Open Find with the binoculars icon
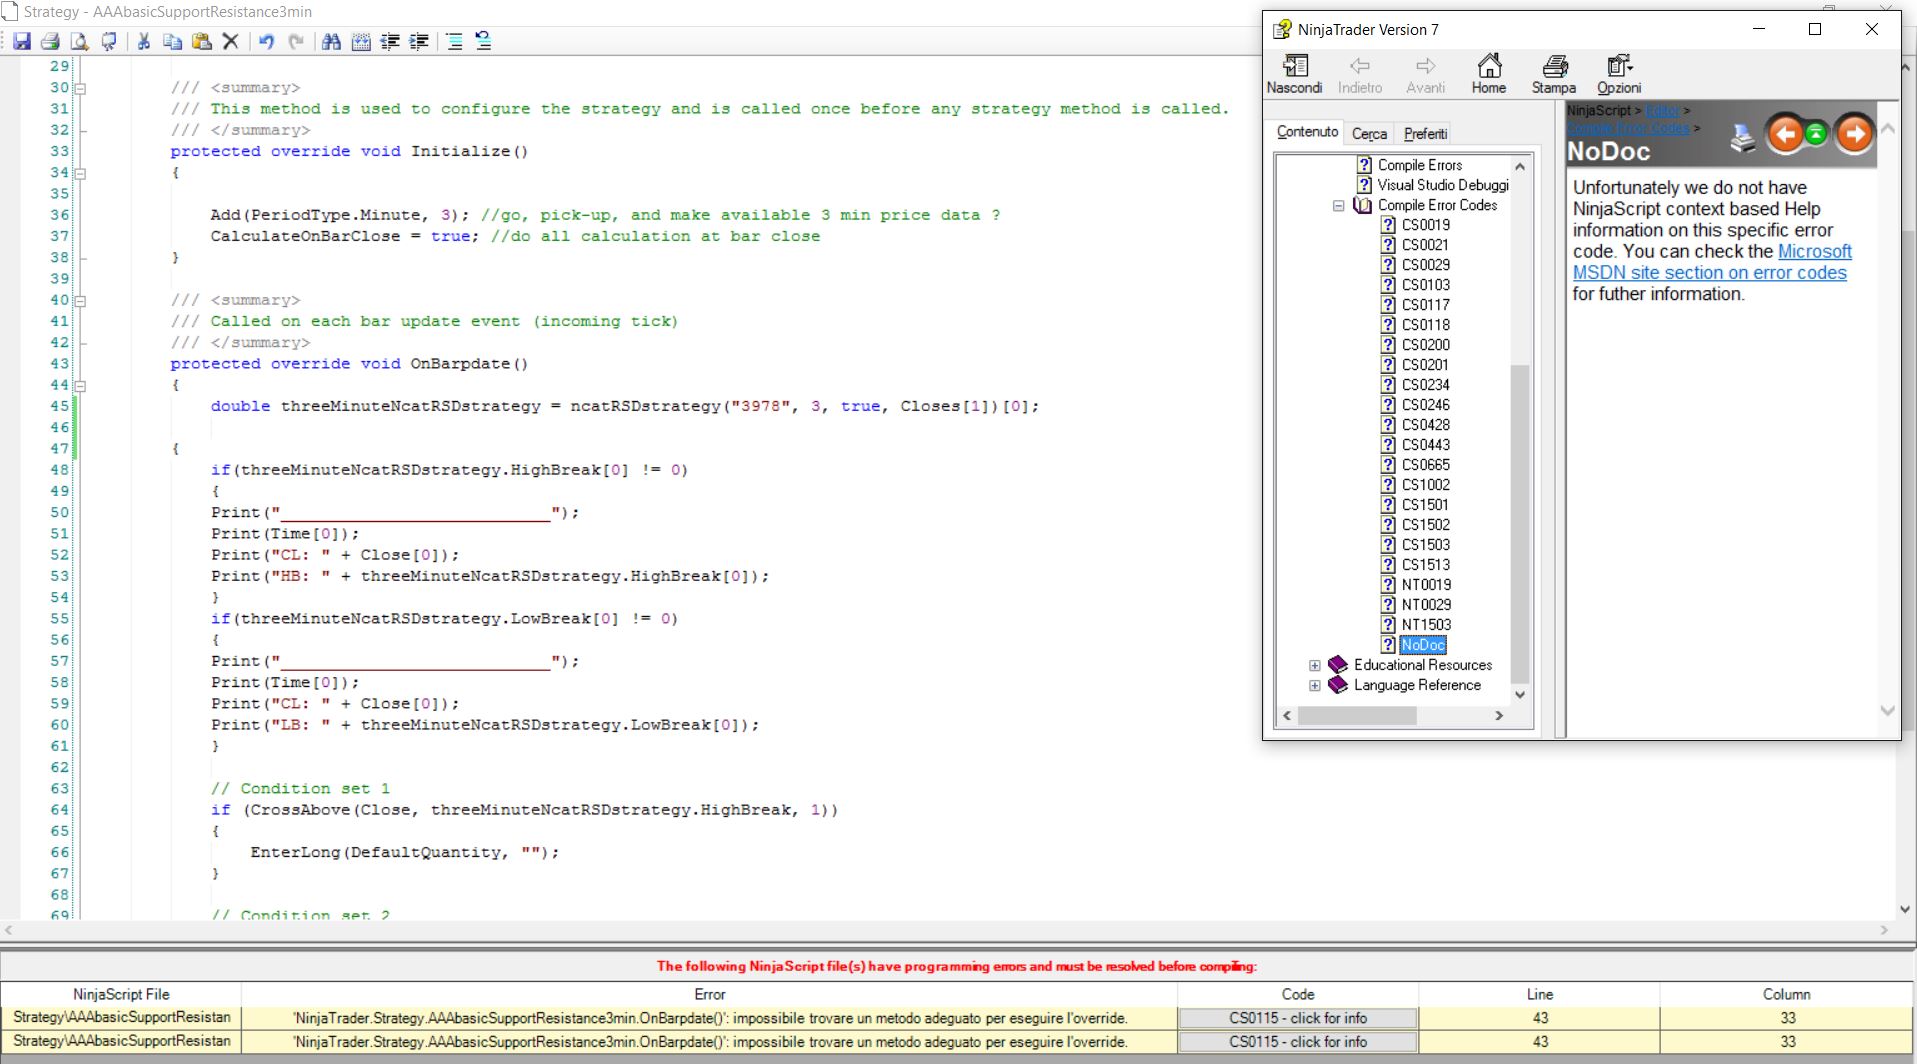Image resolution: width=1917 pixels, height=1064 pixels. pos(331,41)
